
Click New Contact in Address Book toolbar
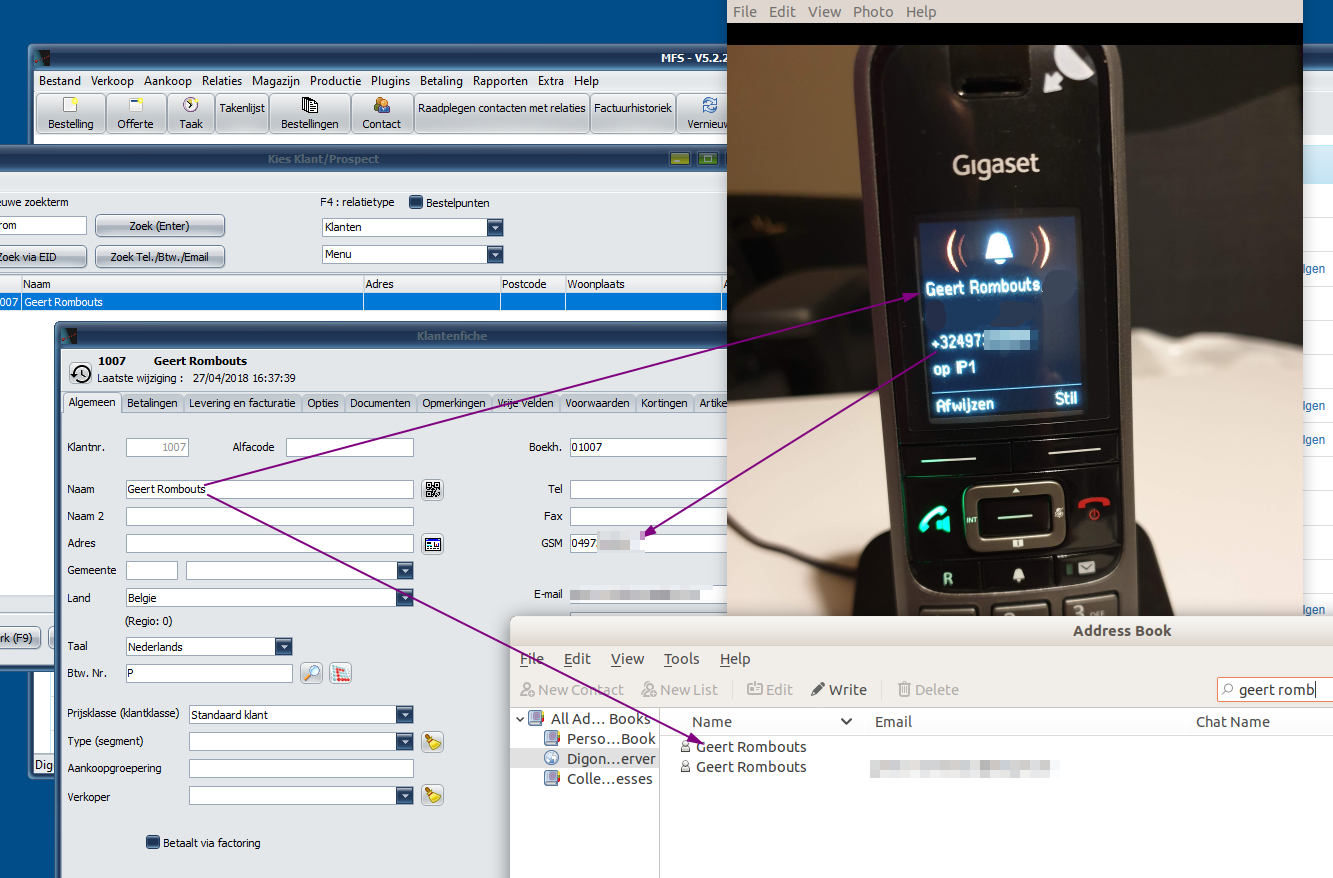pyautogui.click(x=571, y=689)
